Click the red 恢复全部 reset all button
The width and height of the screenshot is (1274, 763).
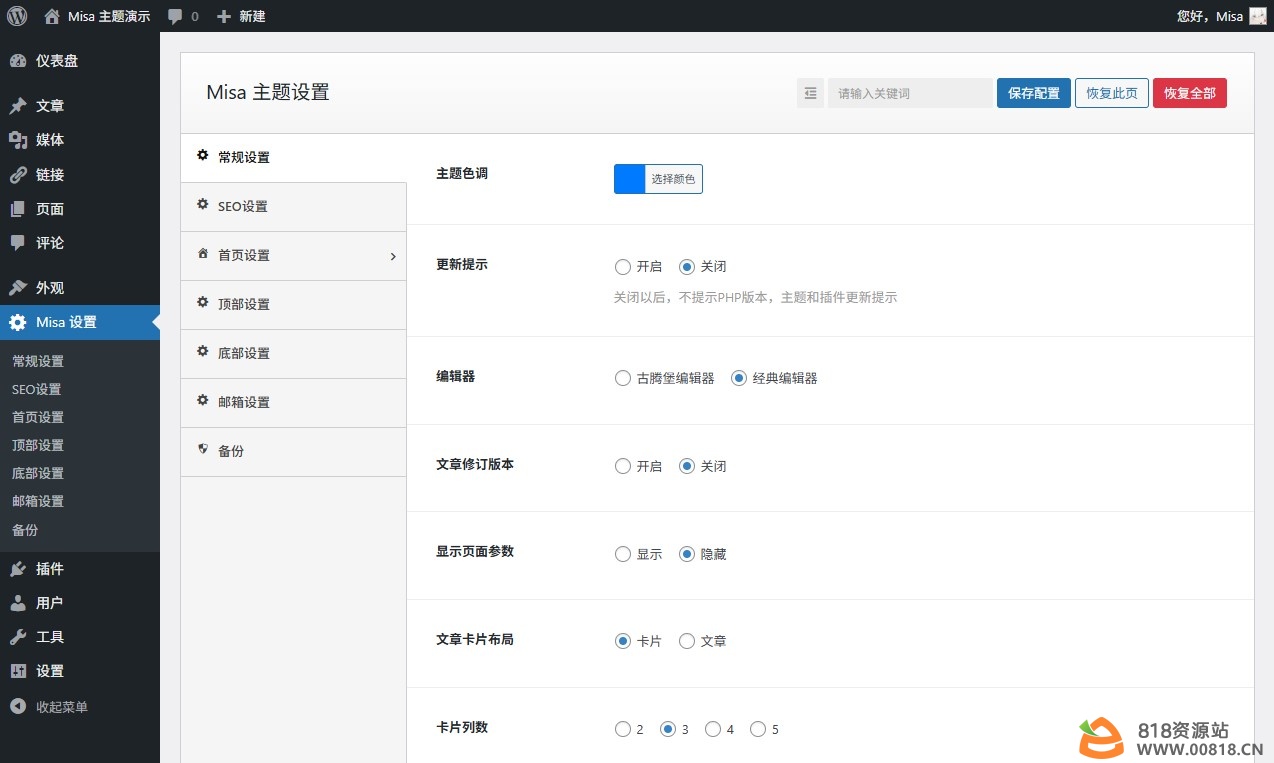pos(1190,93)
